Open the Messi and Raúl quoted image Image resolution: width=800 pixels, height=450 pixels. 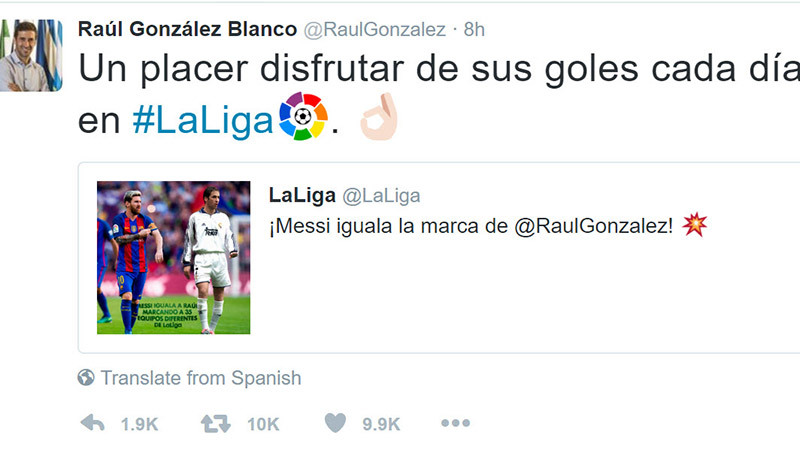pos(174,257)
